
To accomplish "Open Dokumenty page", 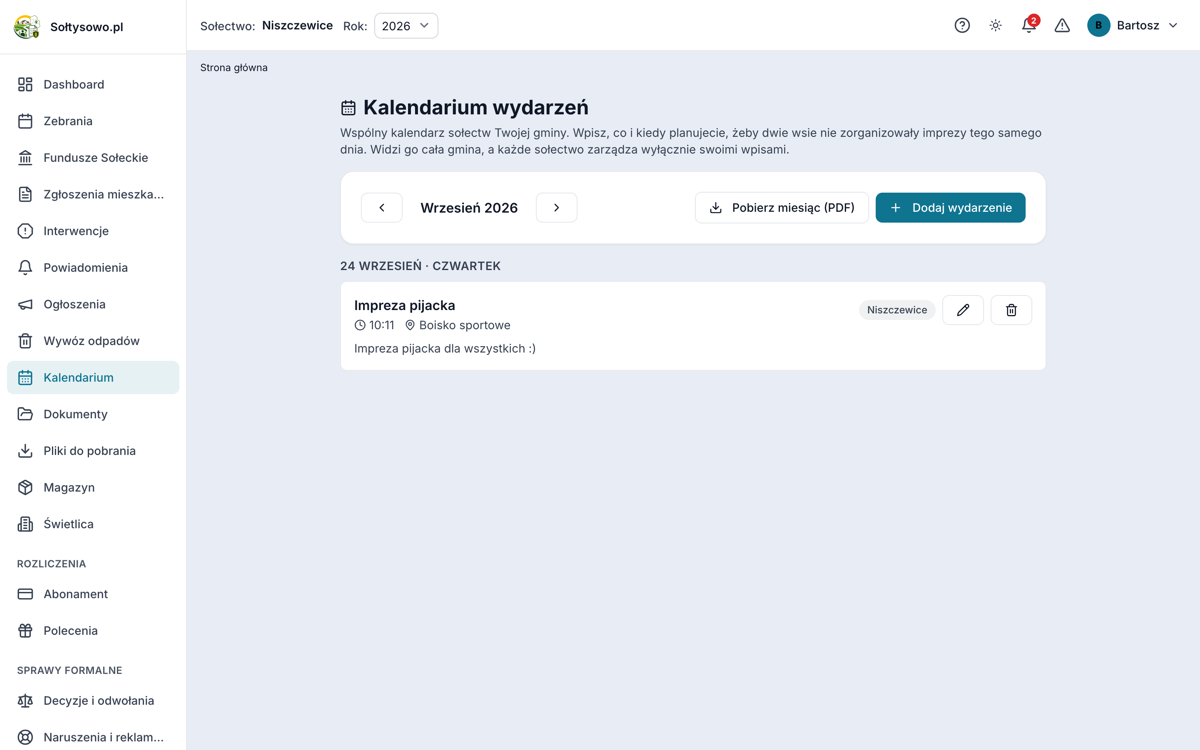I will (x=93, y=414).
